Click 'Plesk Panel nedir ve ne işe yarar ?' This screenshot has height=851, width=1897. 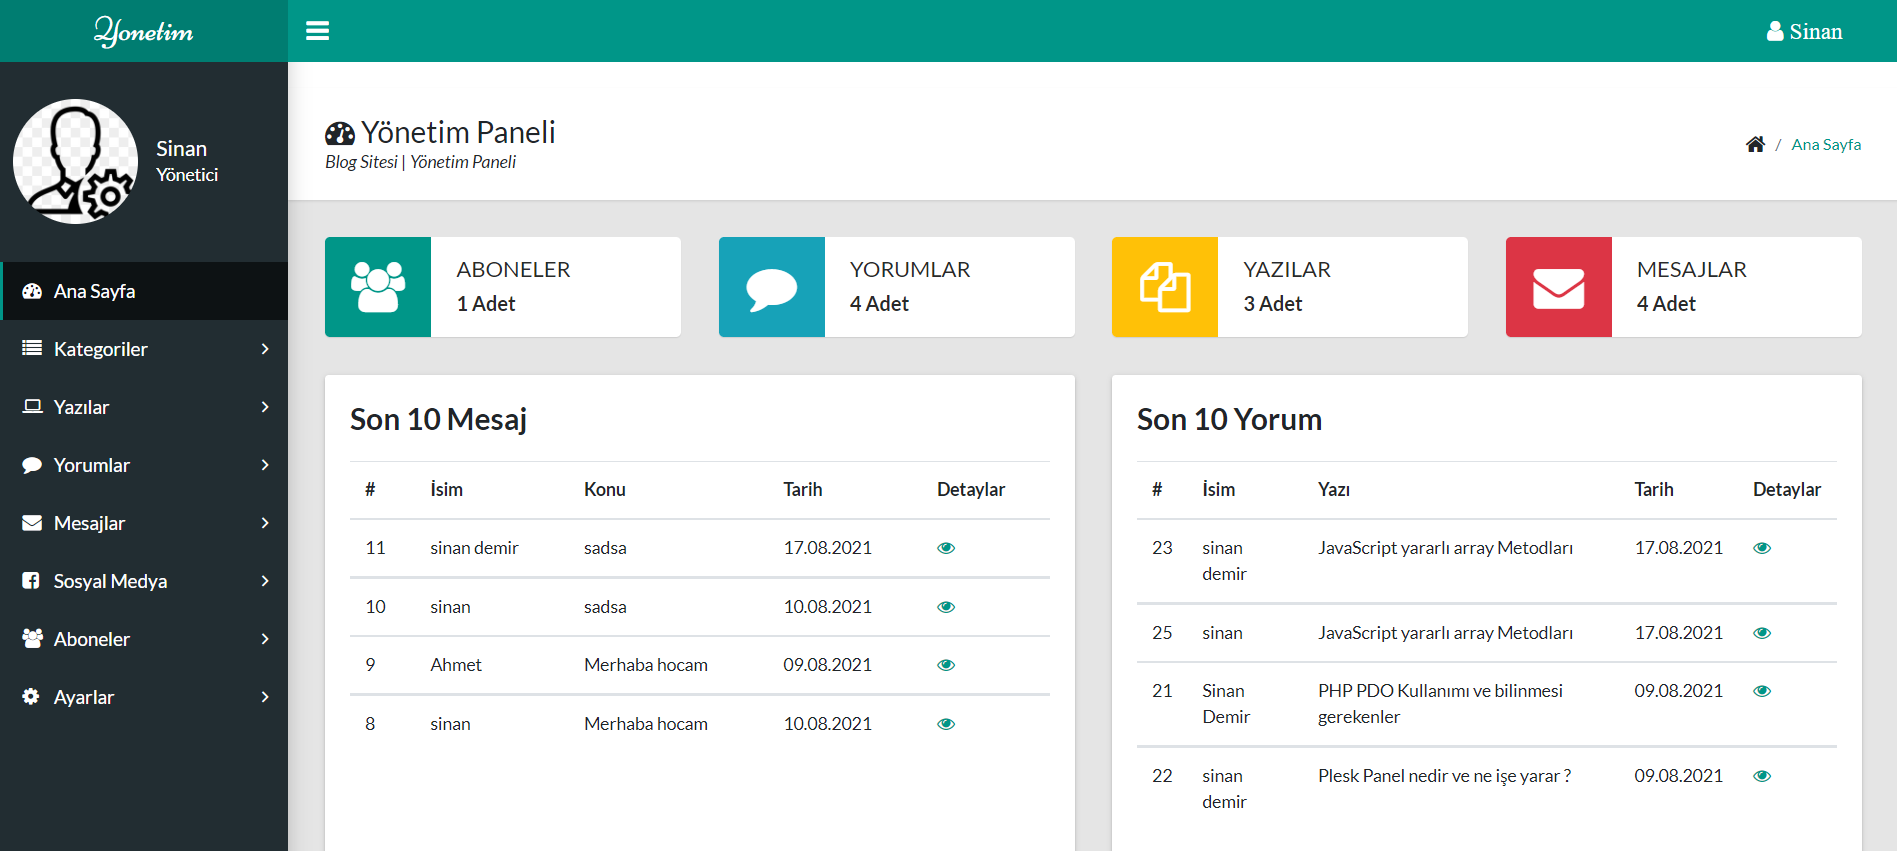click(1444, 776)
